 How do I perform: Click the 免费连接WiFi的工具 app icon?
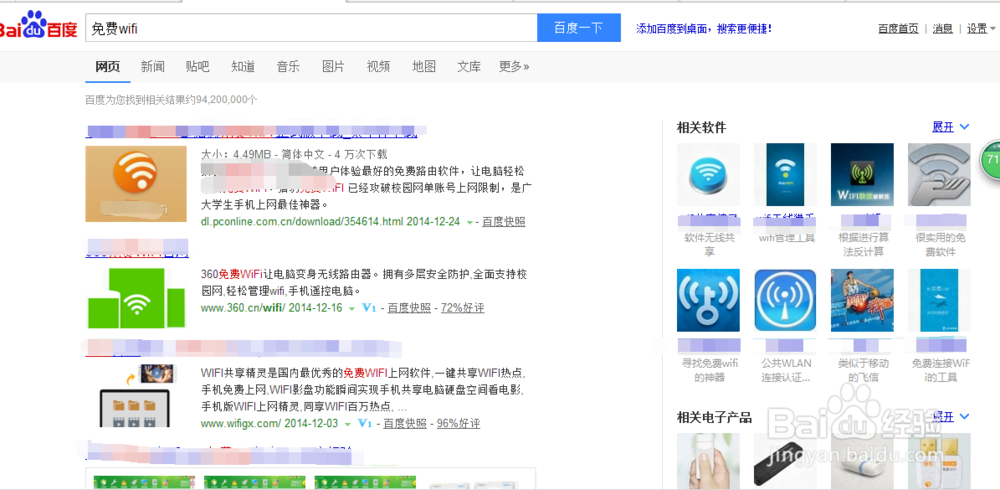939,301
